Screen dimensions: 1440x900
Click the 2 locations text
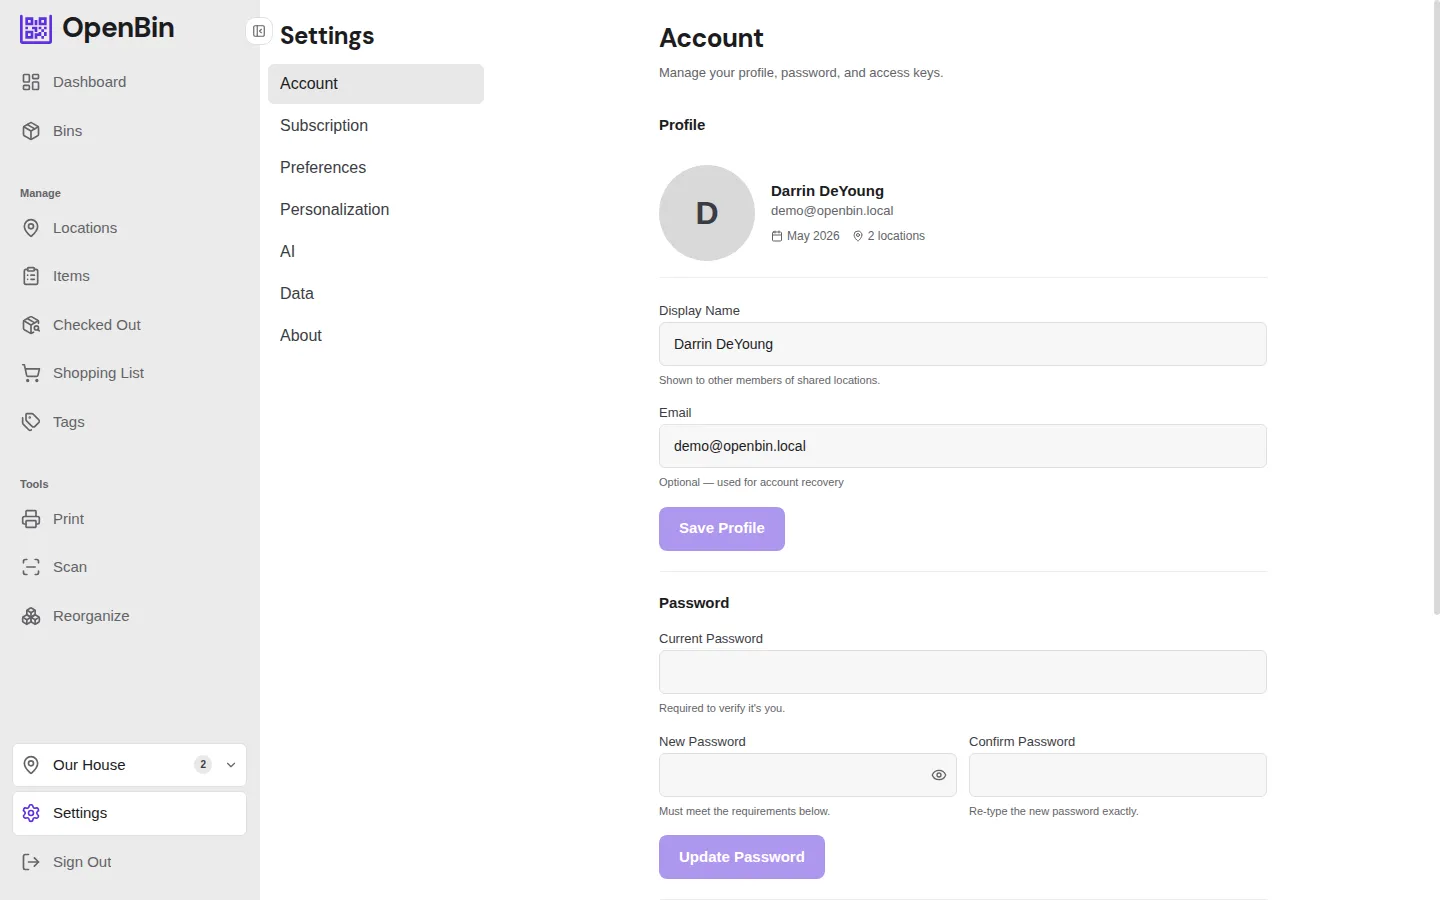(896, 236)
